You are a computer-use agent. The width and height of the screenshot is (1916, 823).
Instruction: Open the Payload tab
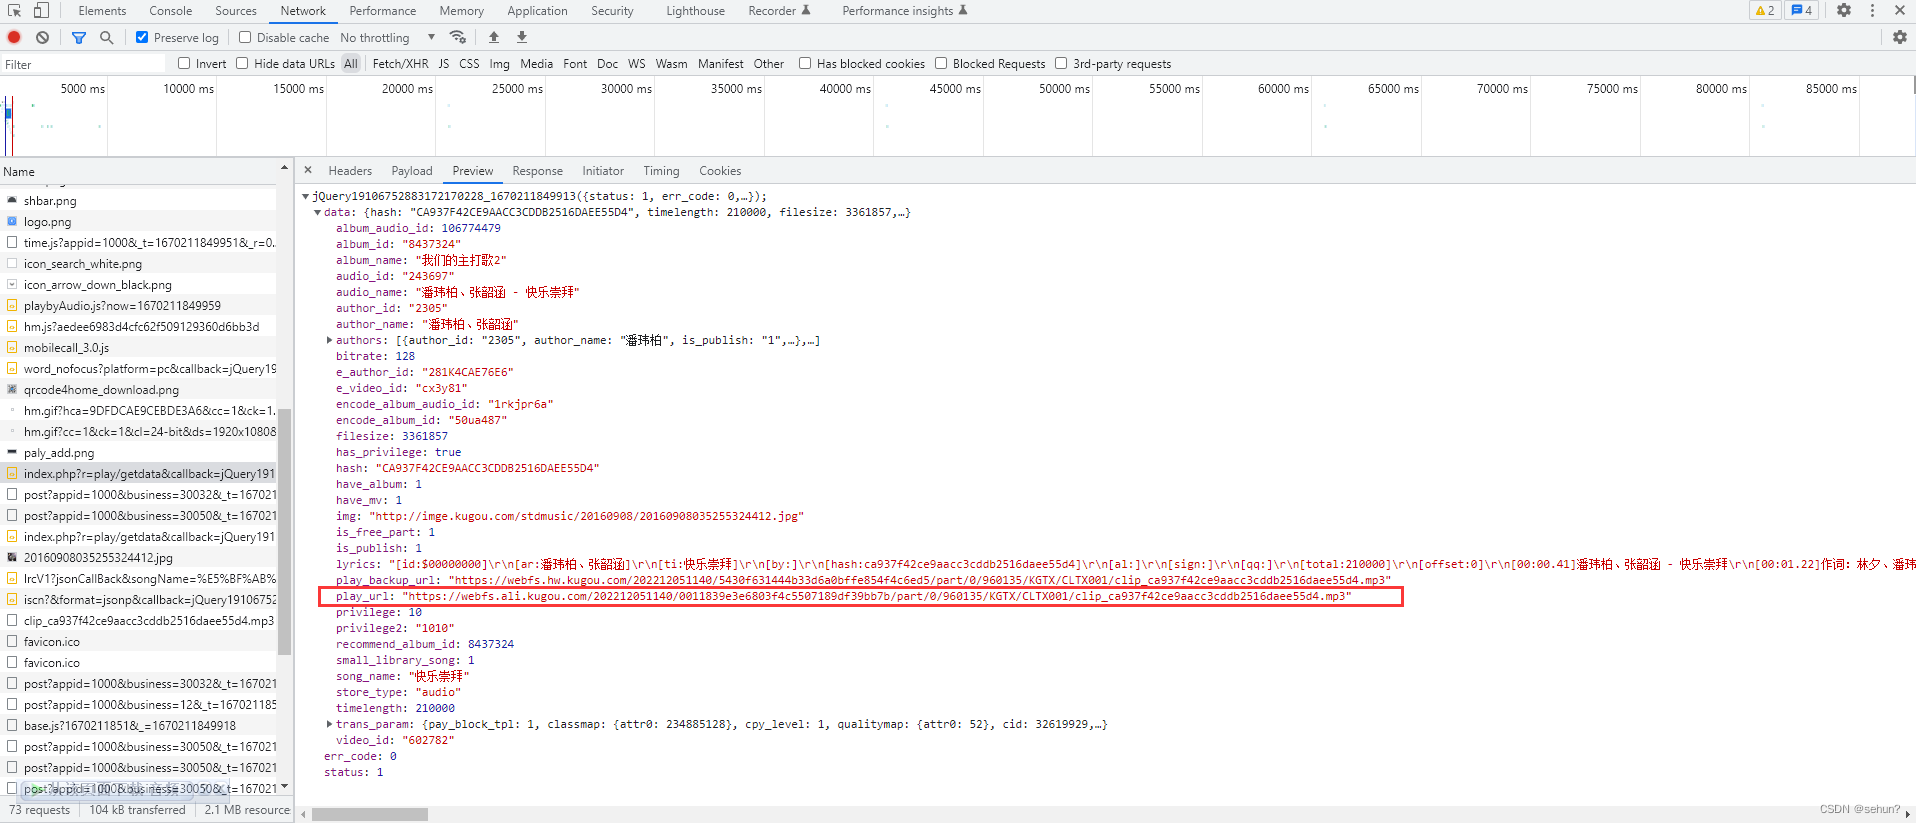pyautogui.click(x=412, y=171)
